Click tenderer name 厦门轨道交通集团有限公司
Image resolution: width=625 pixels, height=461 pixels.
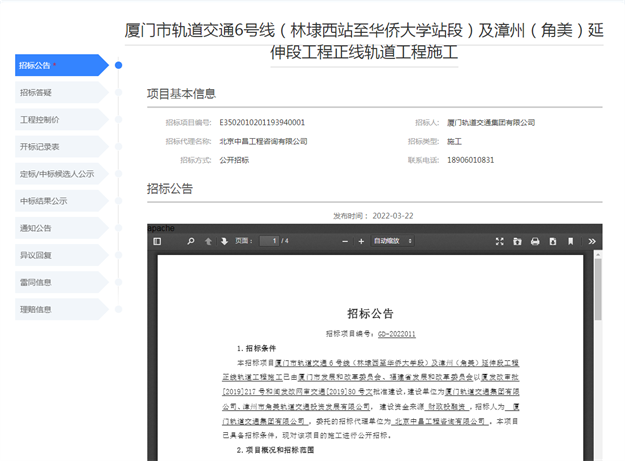(x=491, y=122)
